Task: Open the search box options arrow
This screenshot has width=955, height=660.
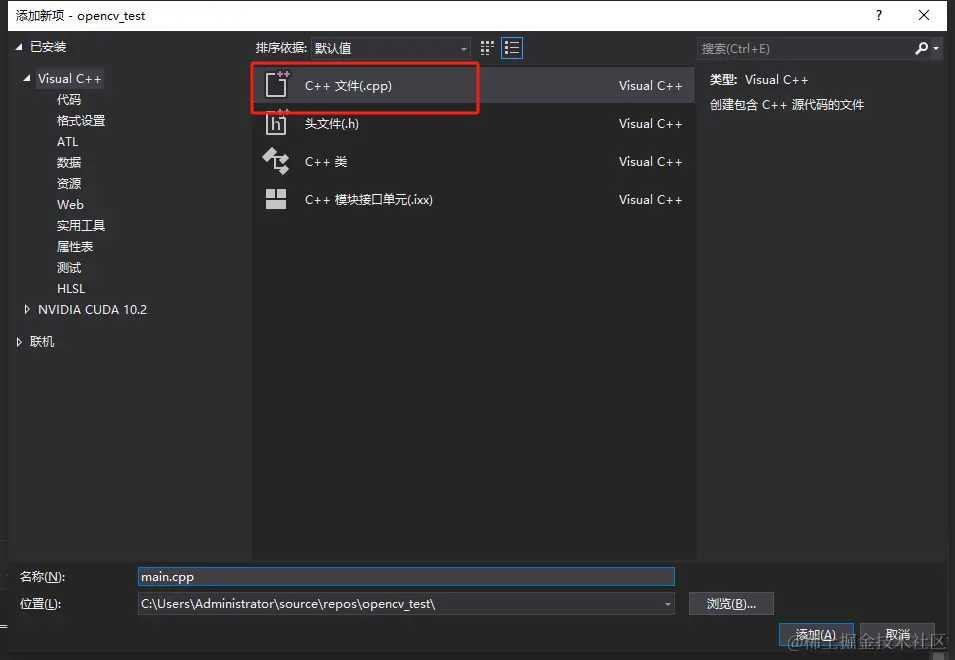Action: pos(934,47)
